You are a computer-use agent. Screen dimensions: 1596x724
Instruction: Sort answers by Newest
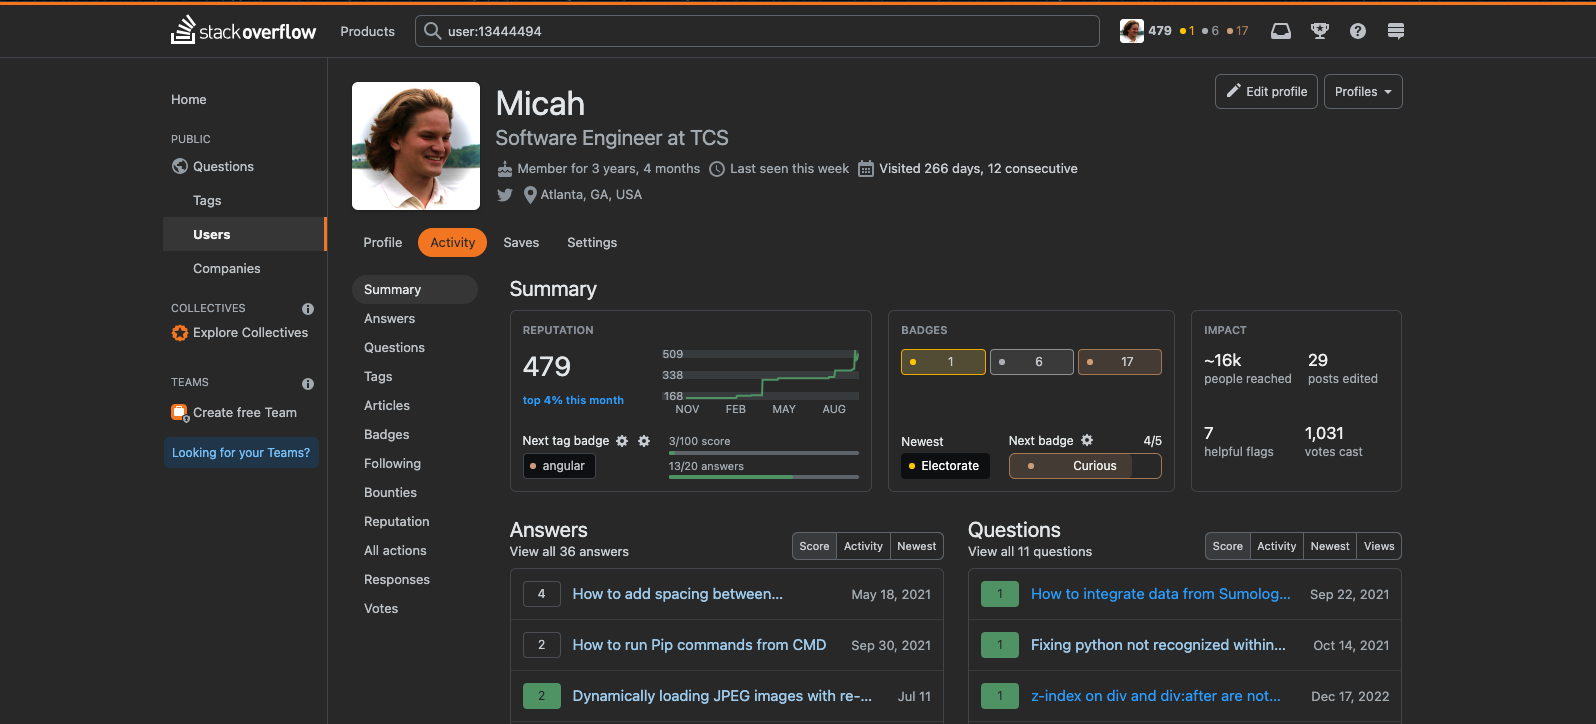point(916,546)
